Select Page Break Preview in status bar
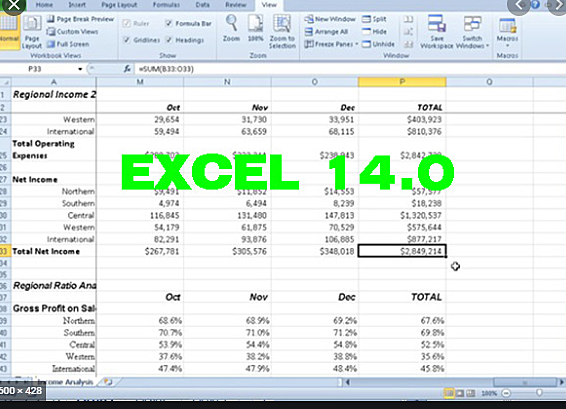The width and height of the screenshot is (566, 409). pyautogui.click(x=470, y=393)
